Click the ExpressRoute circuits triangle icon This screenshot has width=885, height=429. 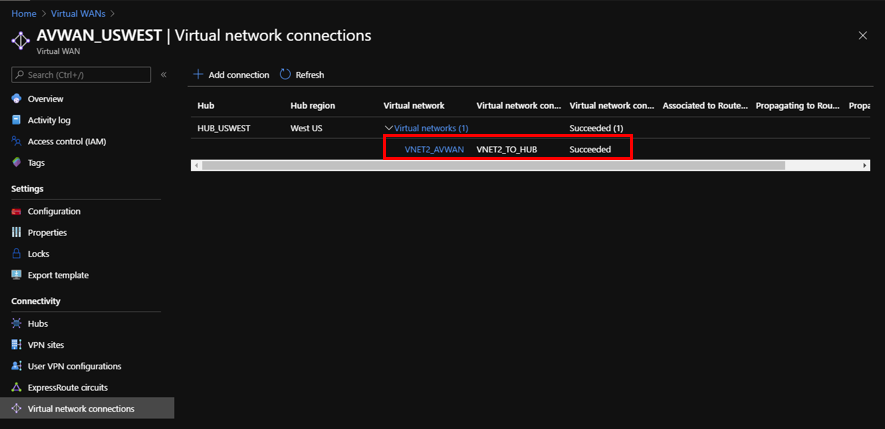[x=16, y=388]
